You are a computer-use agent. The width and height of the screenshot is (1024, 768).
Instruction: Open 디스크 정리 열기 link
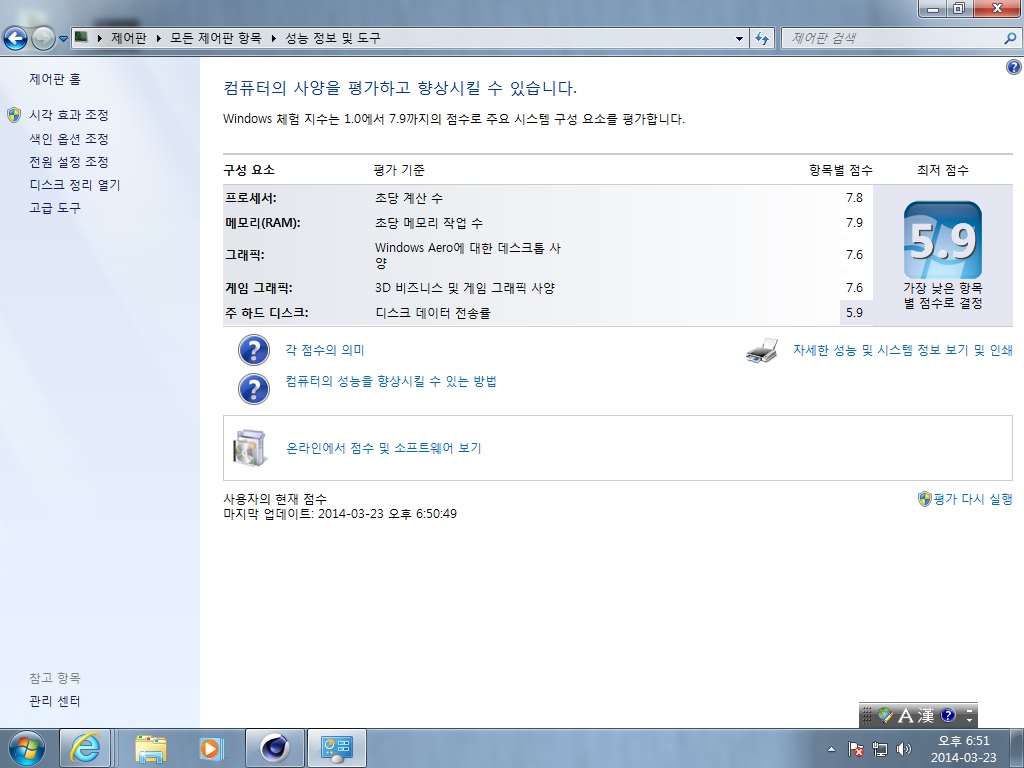75,185
